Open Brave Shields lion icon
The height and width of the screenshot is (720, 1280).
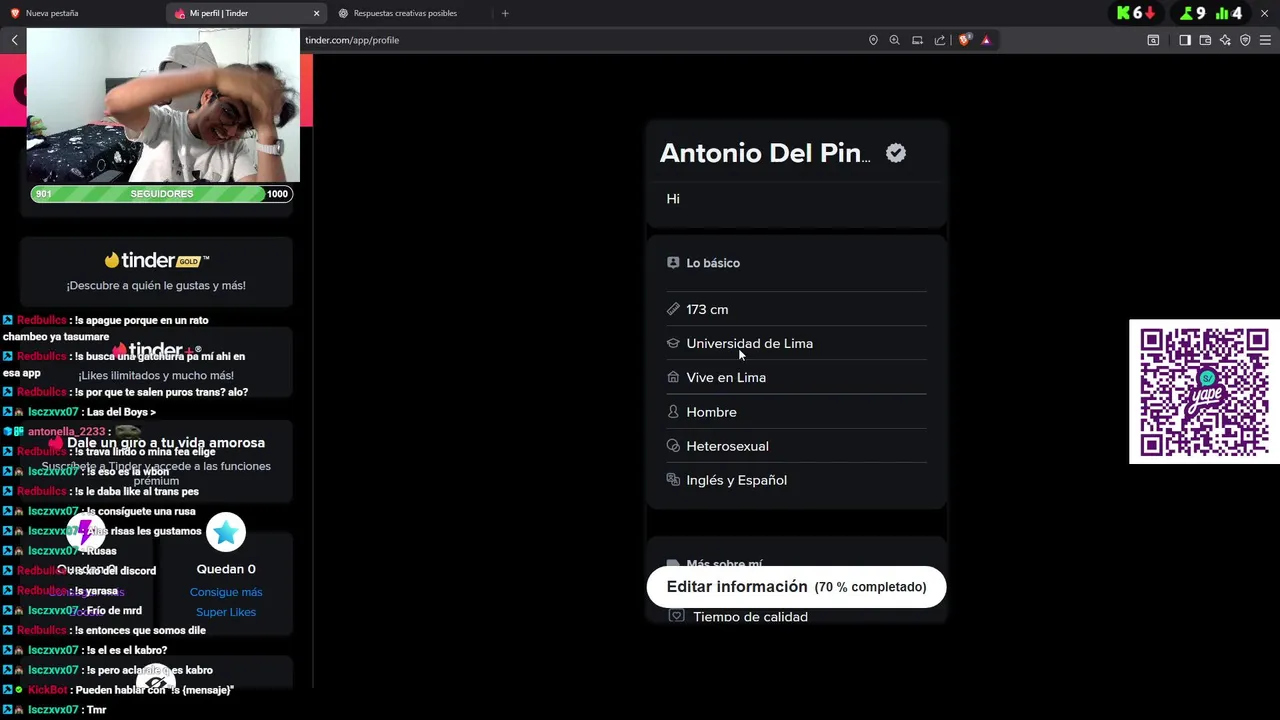[964, 40]
